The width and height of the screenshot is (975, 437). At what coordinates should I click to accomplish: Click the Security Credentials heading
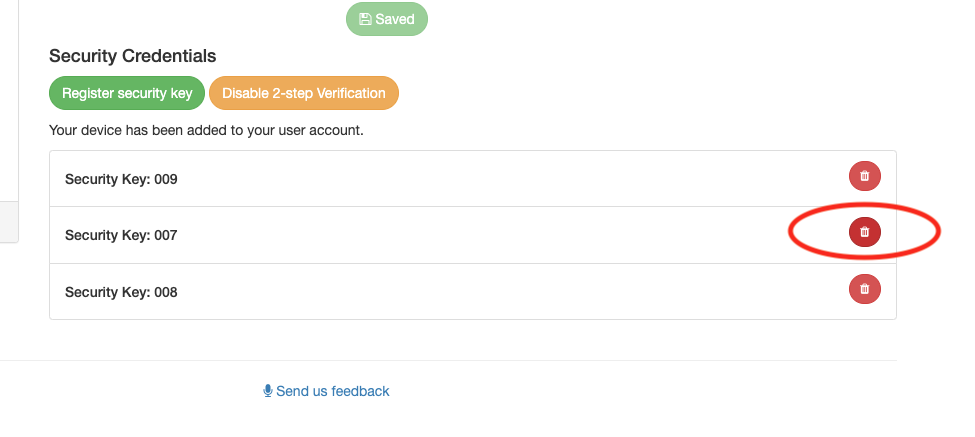(132, 56)
